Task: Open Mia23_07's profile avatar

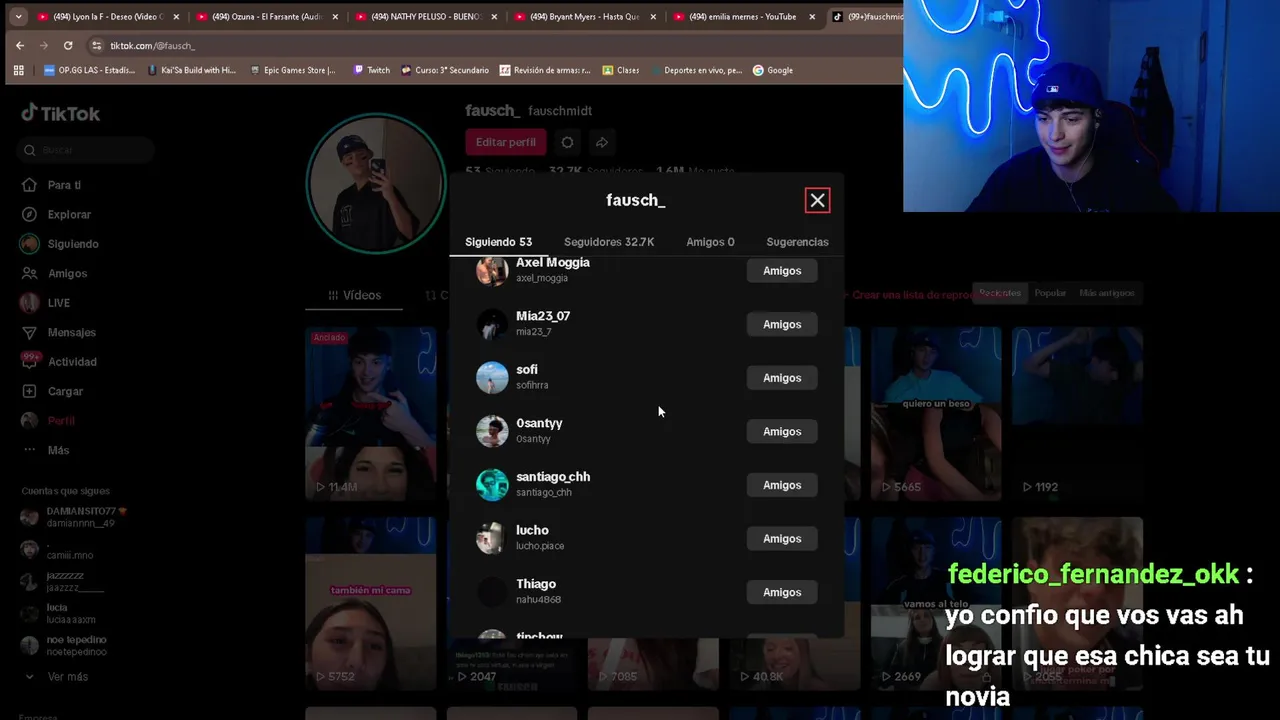Action: [x=491, y=324]
